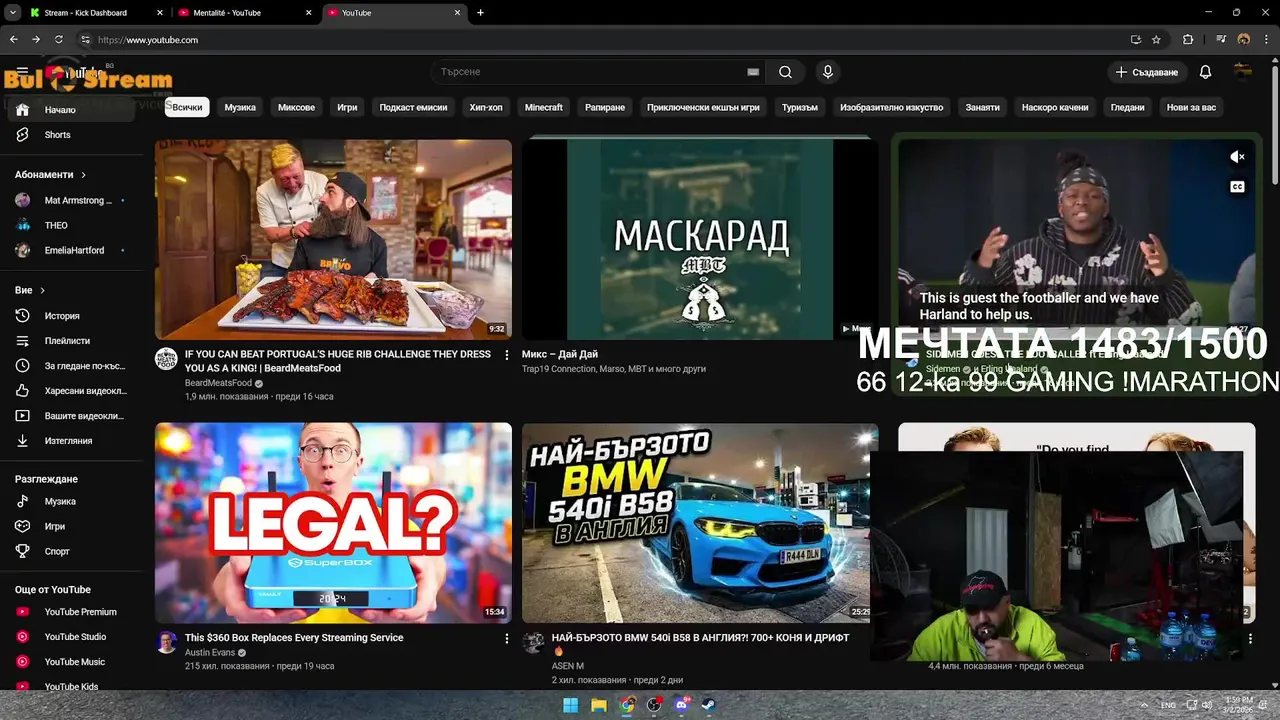Open the notifications bell
The image size is (1280, 720).
1205,72
